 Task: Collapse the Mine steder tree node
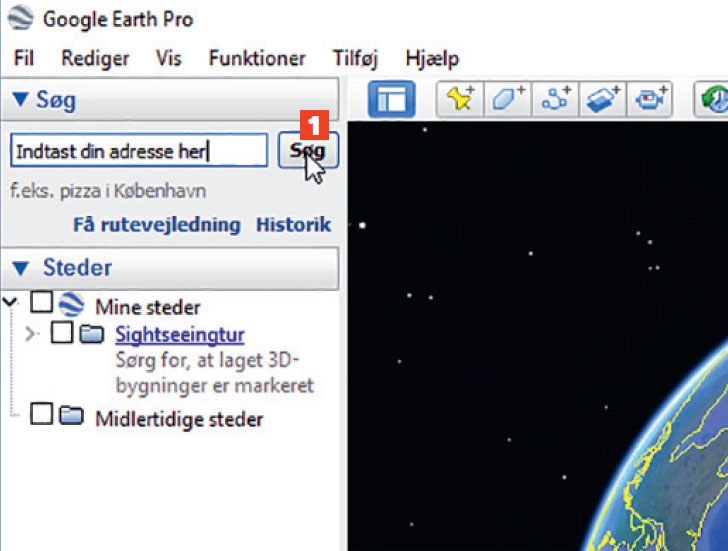click(10, 302)
